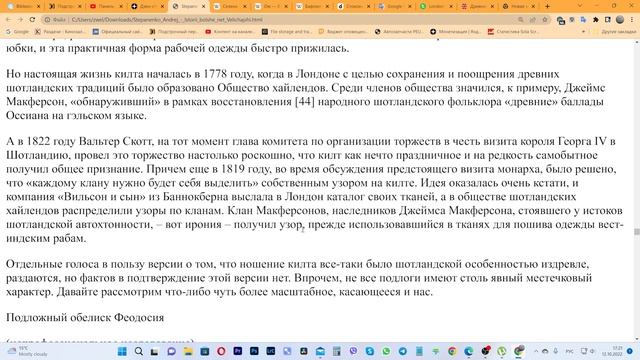
Task: Open Microsoft Edge from the taskbar
Action: pos(469,351)
